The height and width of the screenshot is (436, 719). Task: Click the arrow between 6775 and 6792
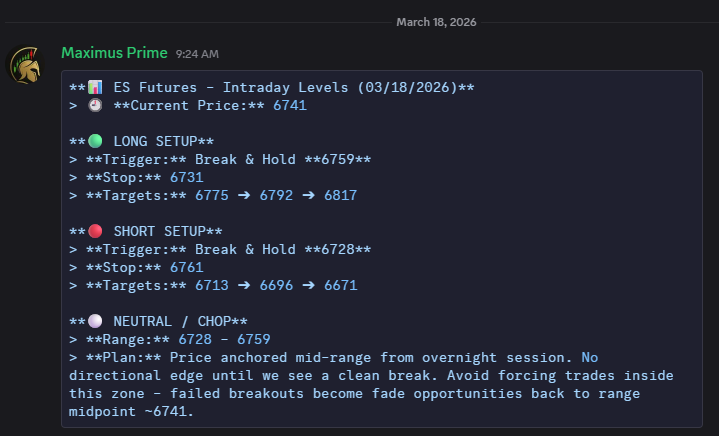click(x=244, y=195)
